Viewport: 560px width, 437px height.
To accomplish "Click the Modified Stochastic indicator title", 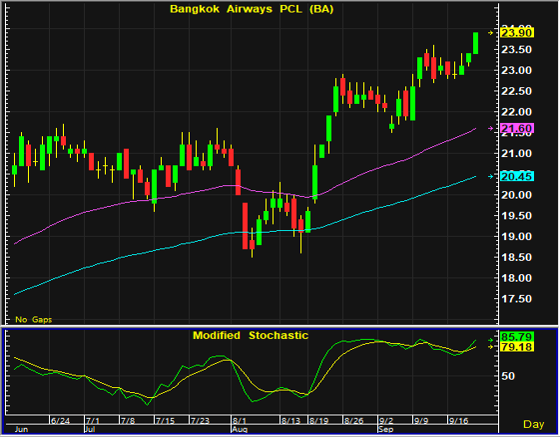I will pyautogui.click(x=250, y=336).
